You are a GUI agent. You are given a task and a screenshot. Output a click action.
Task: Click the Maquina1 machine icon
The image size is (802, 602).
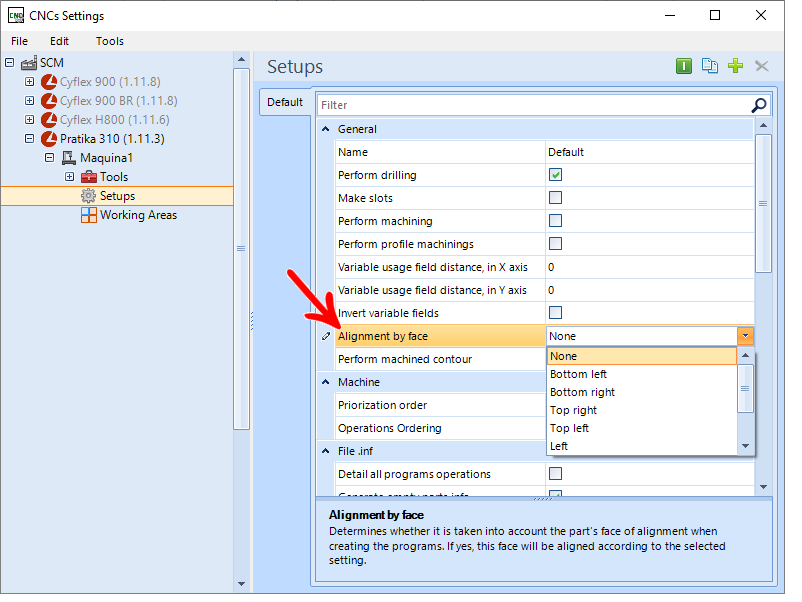[x=69, y=158]
